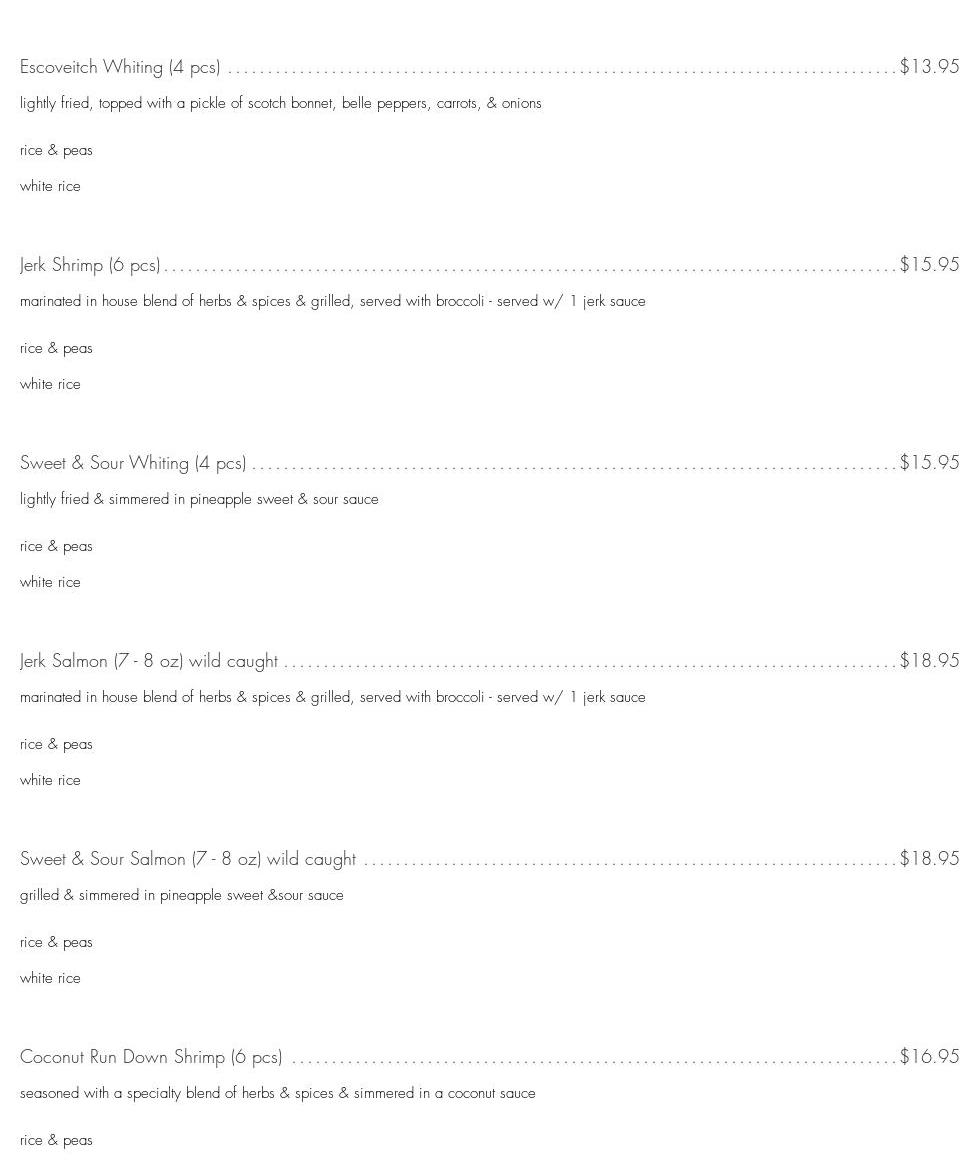Screen dimensions: 965x1161
Task: Click the coconut sauce description line
Action: point(277,1093)
